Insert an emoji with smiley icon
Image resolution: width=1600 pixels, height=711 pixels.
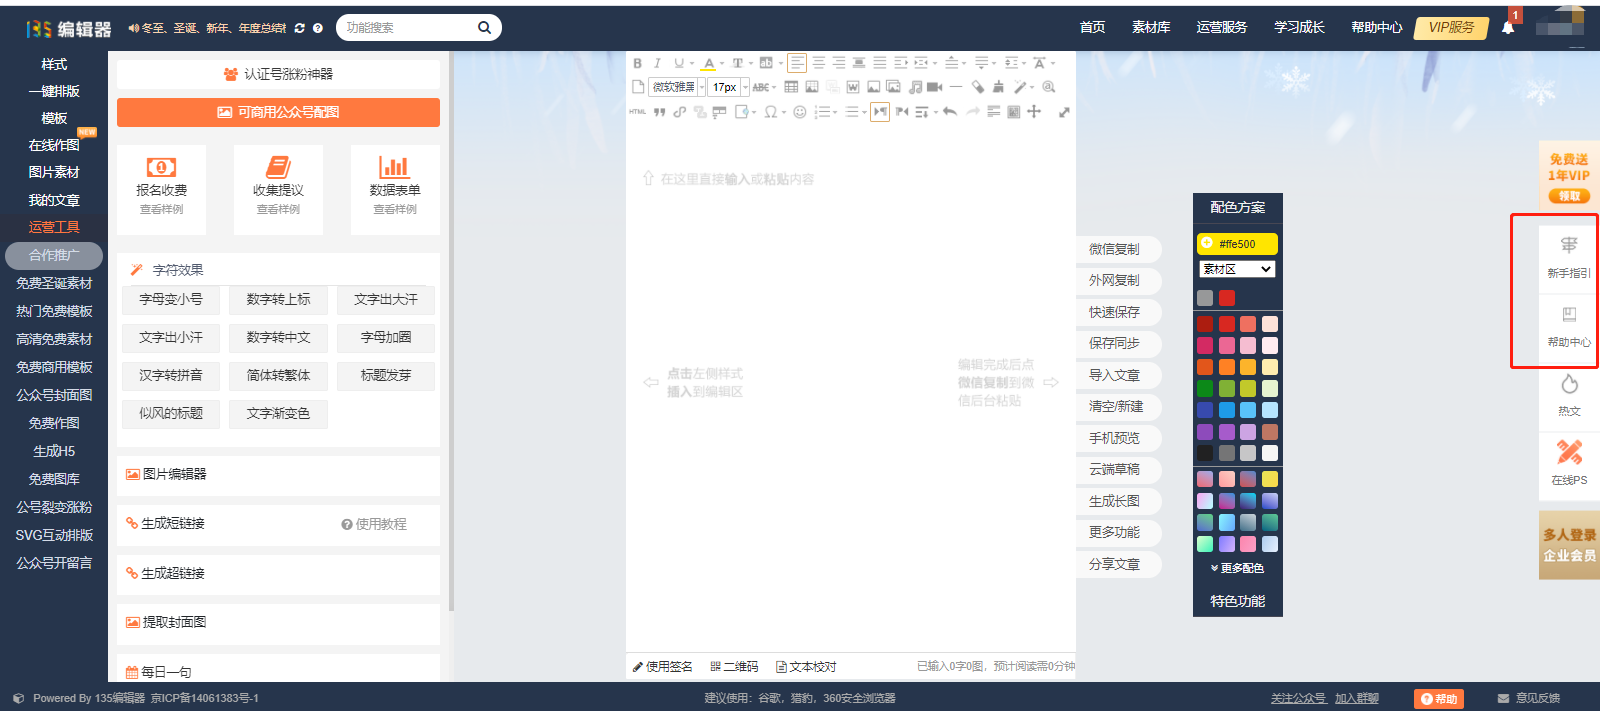pyautogui.click(x=800, y=112)
